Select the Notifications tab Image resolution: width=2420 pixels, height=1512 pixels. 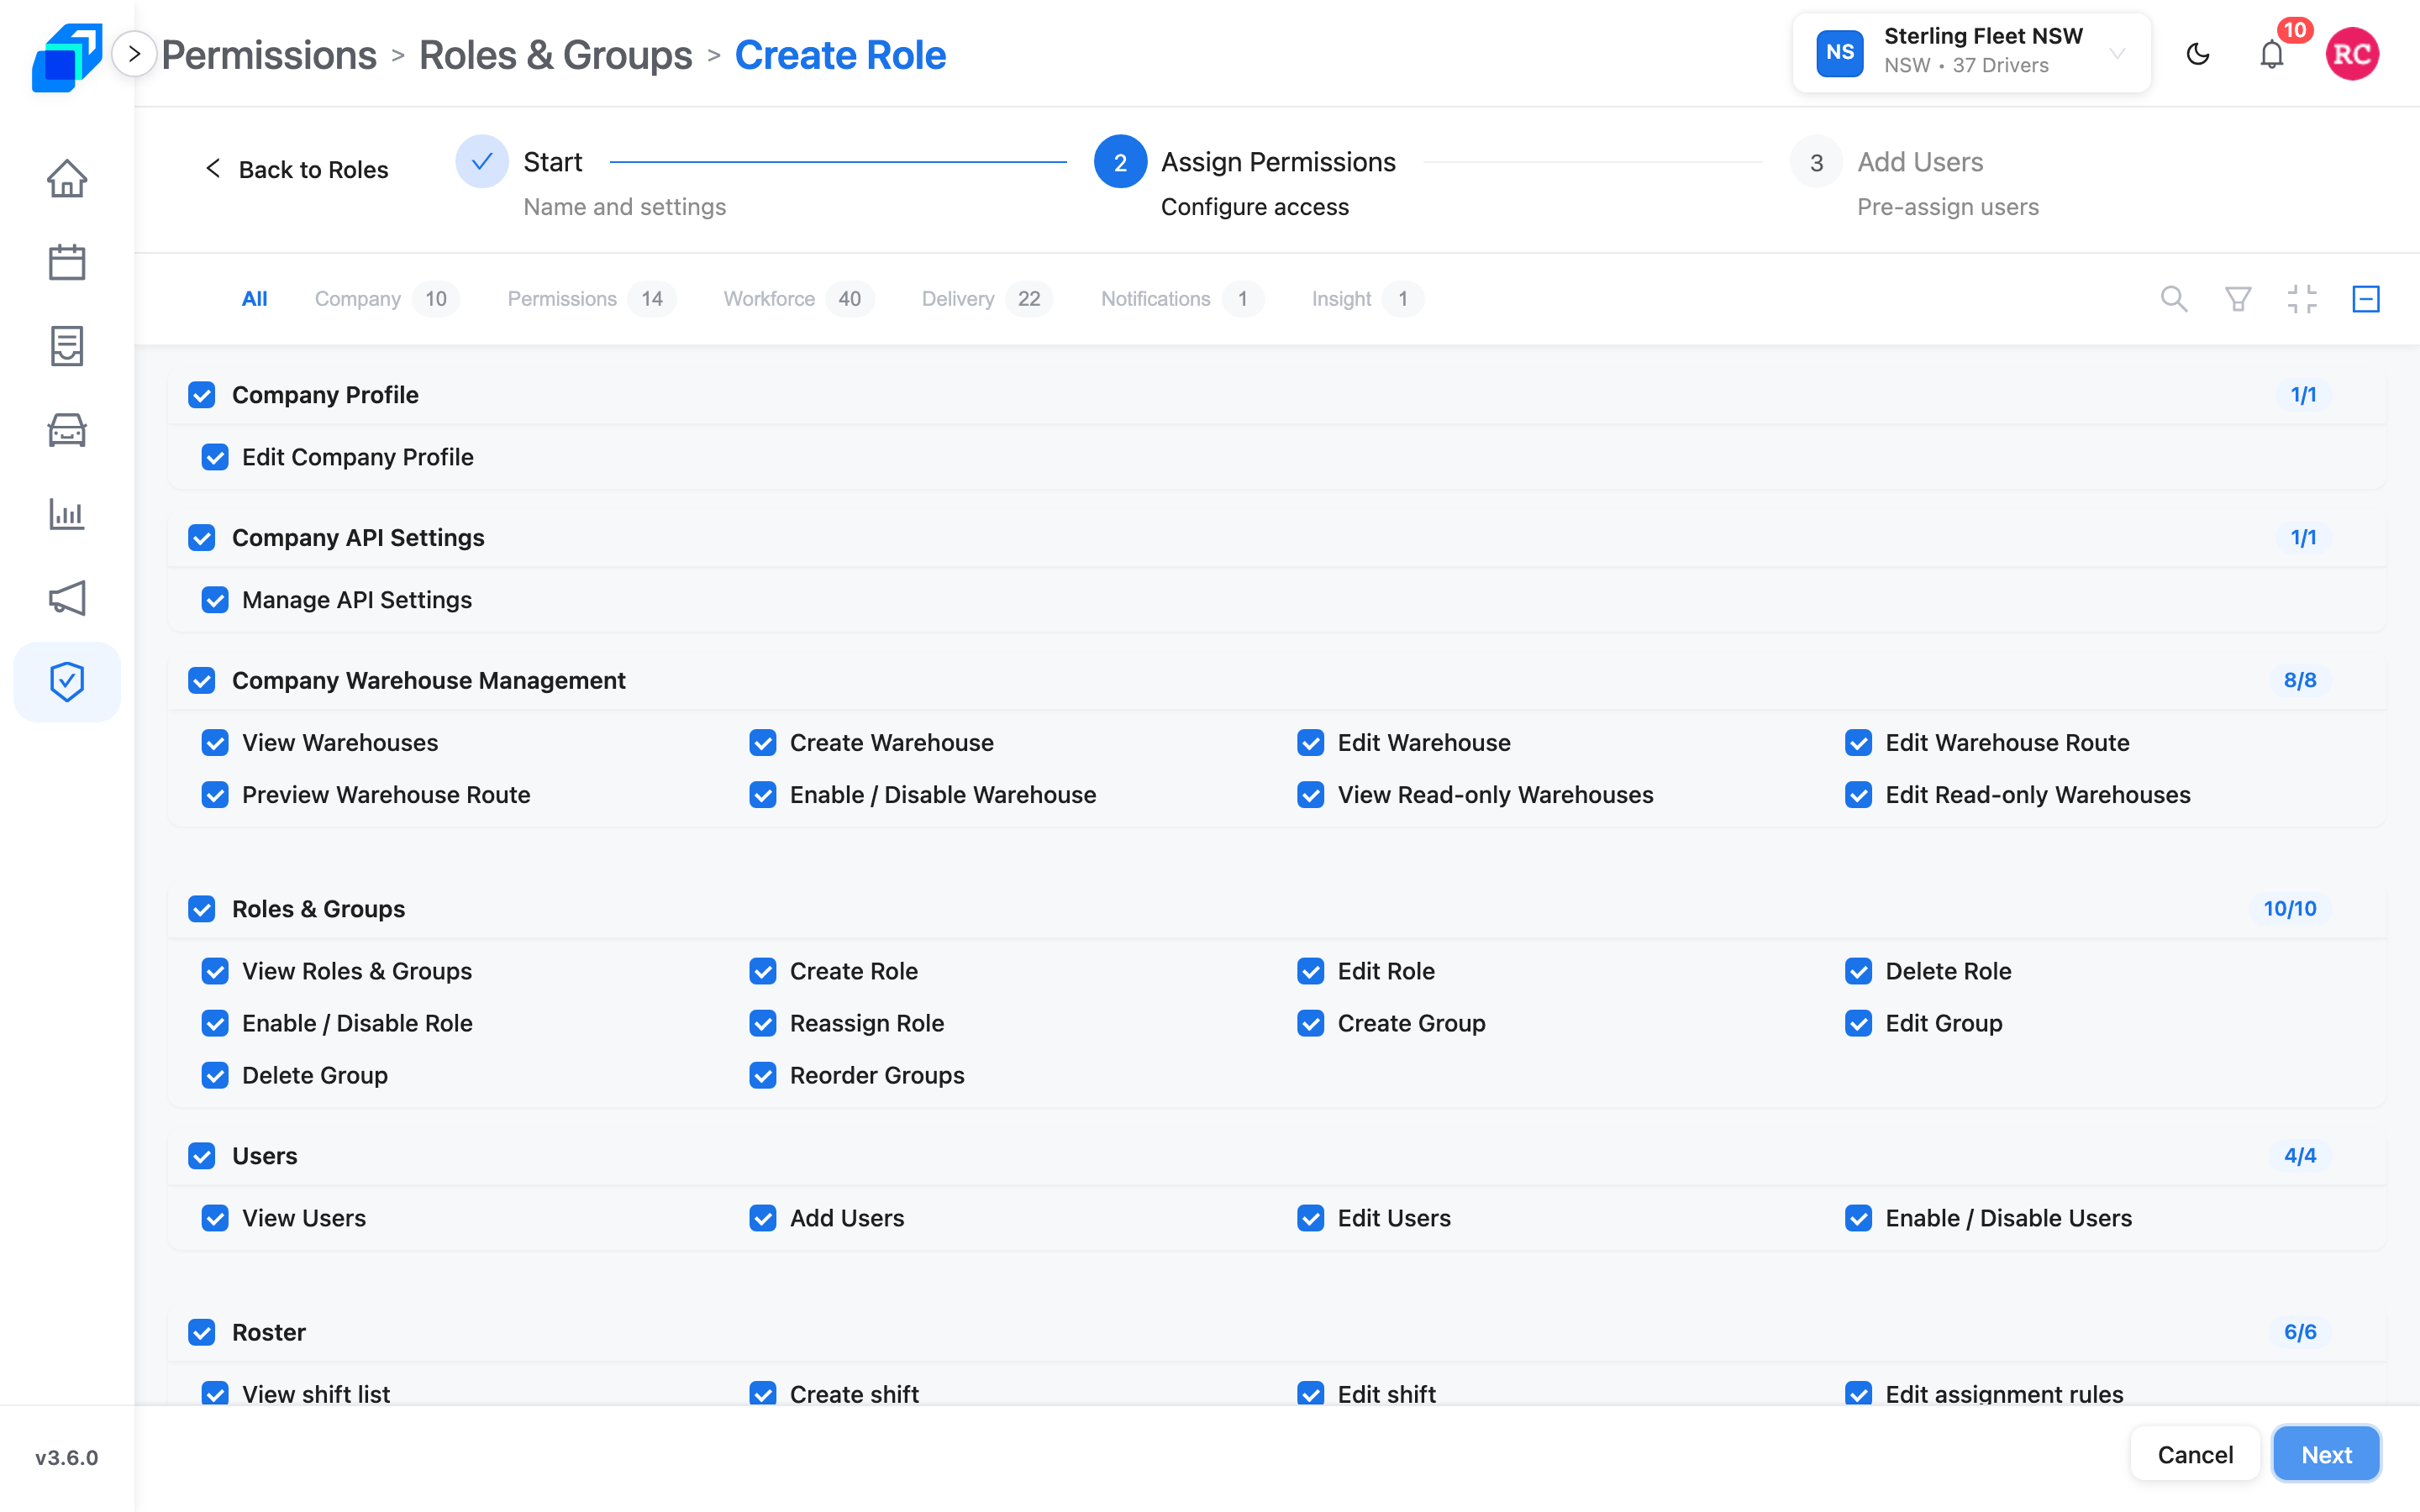[x=1182, y=299]
